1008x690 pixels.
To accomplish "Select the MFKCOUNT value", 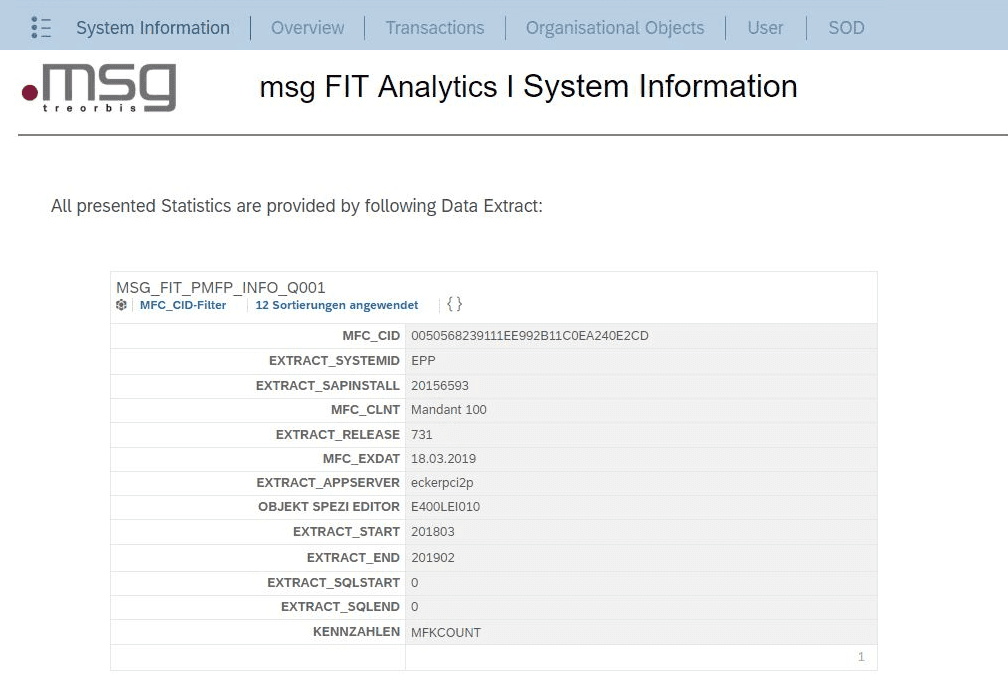I will (446, 633).
